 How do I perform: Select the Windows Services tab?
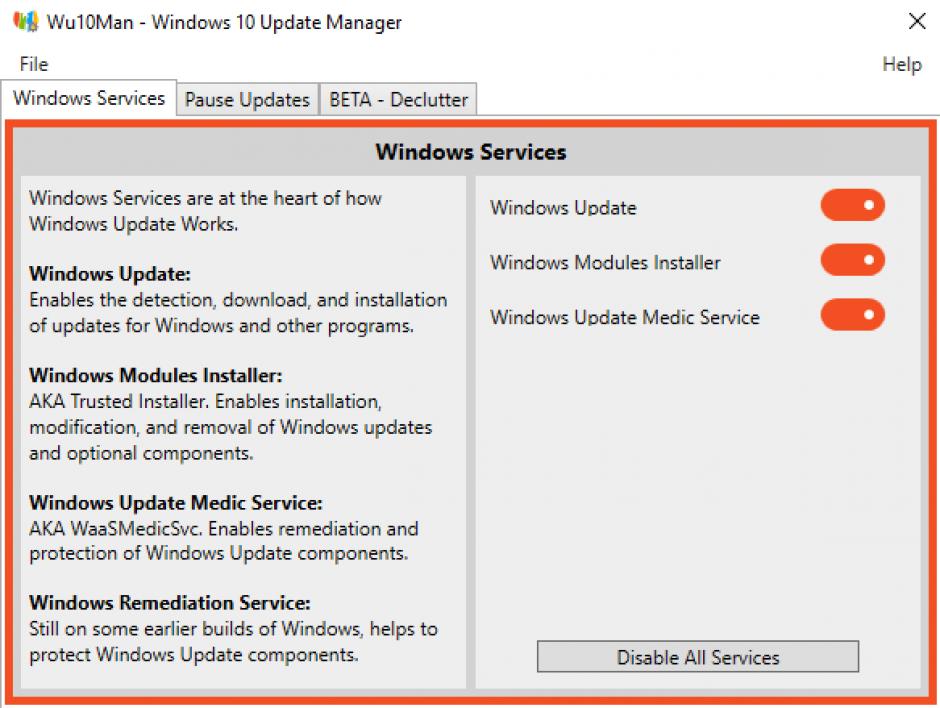[x=89, y=98]
